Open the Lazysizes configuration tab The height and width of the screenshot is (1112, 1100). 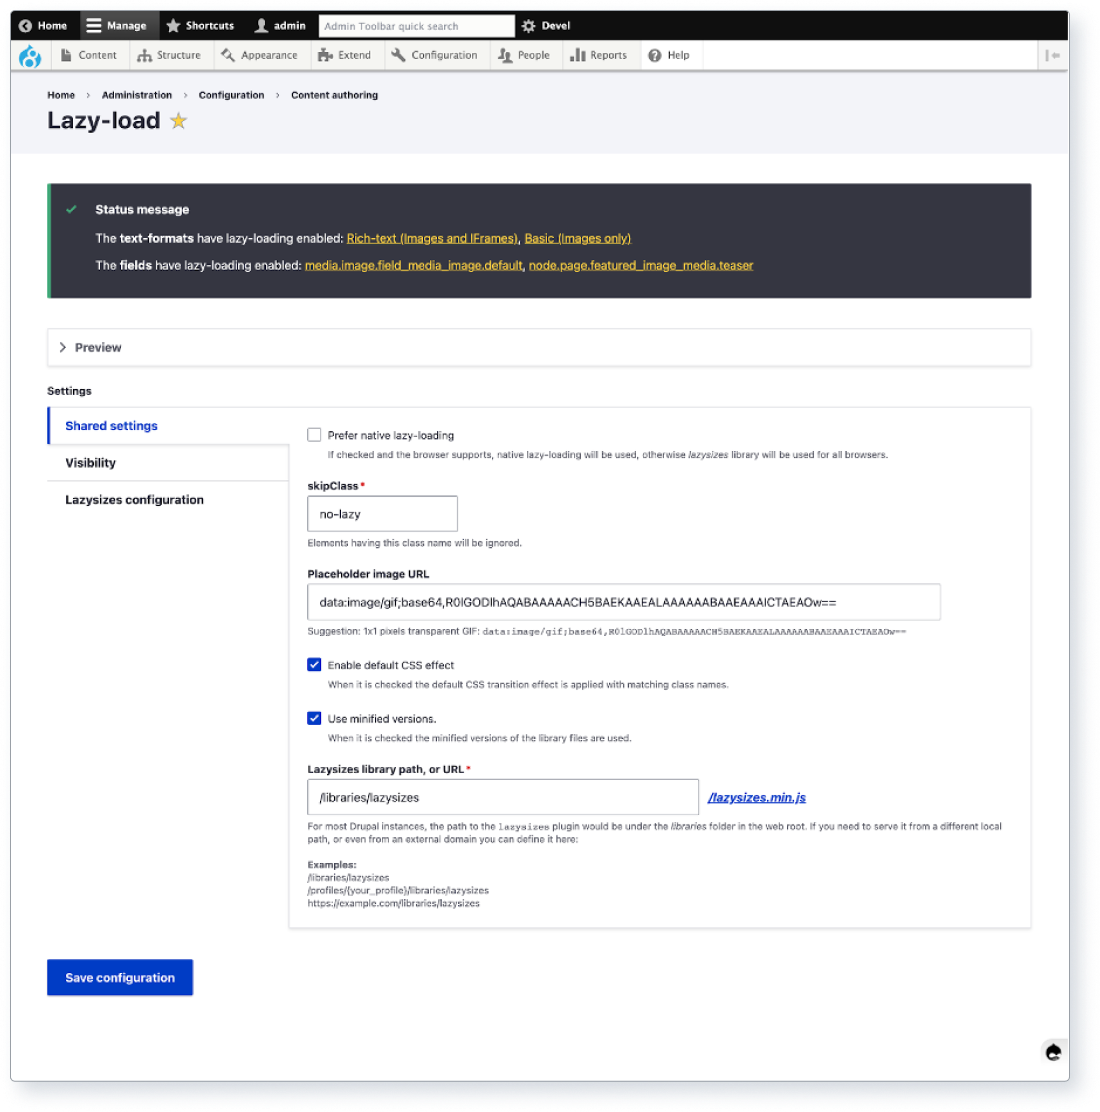coord(133,499)
